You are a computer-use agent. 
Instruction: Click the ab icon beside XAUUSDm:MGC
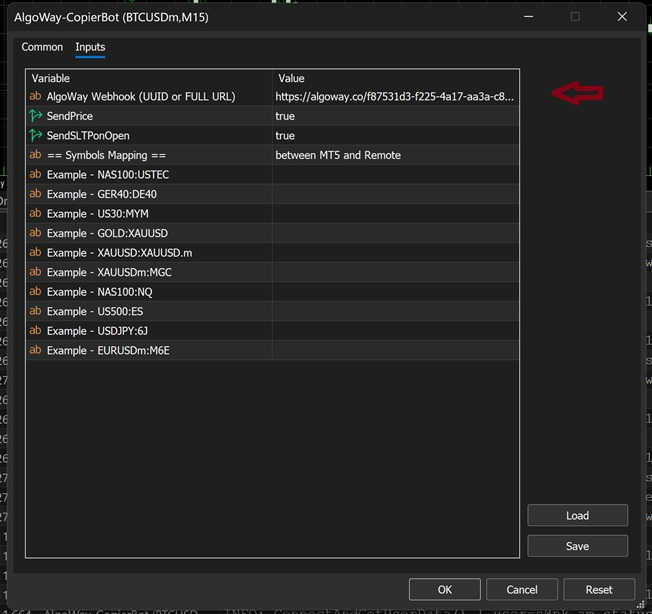pyautogui.click(x=35, y=272)
